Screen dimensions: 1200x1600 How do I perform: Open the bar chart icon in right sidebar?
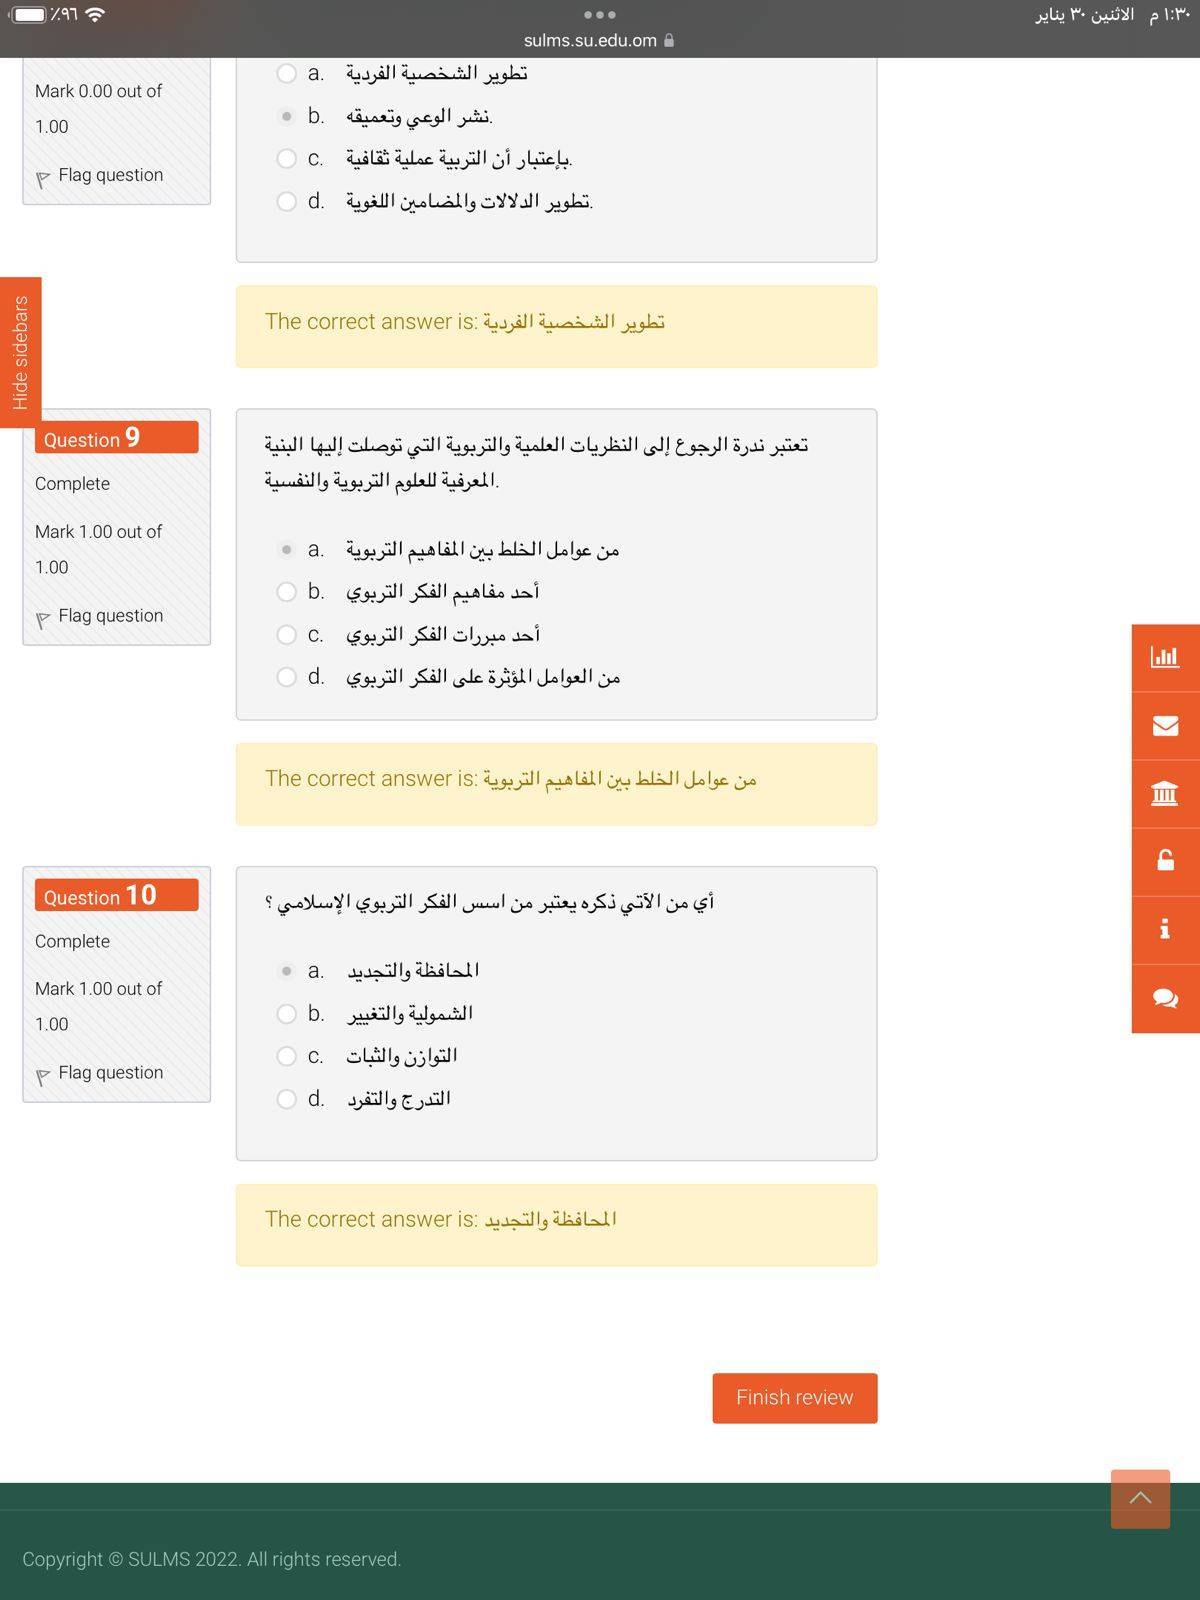point(1165,657)
